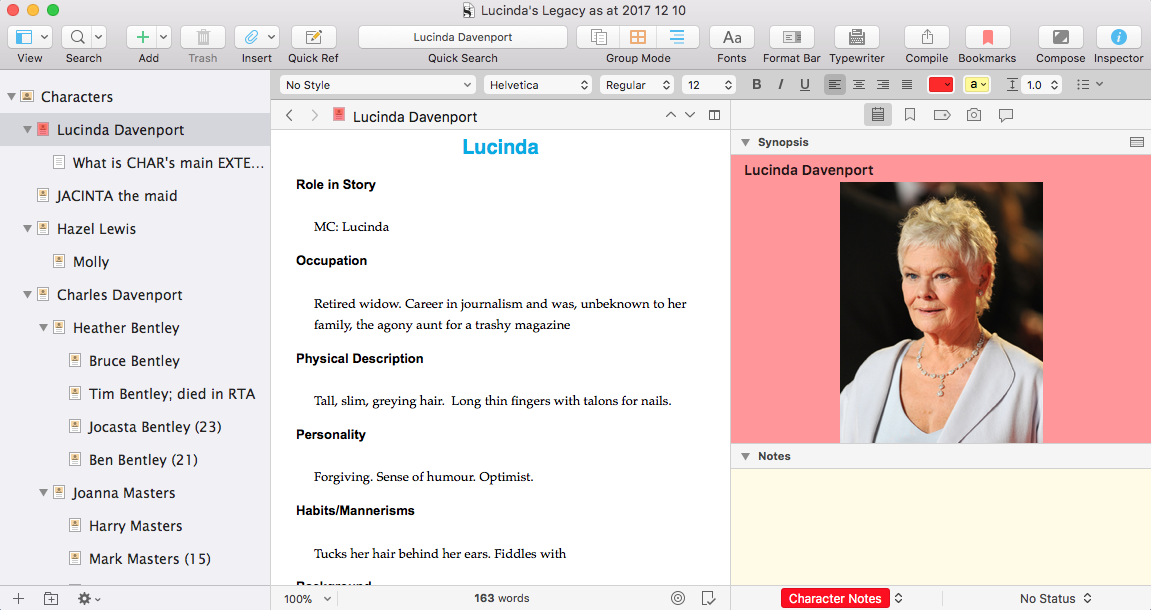Add new folder via binder footer
The width and height of the screenshot is (1151, 610).
point(51,598)
